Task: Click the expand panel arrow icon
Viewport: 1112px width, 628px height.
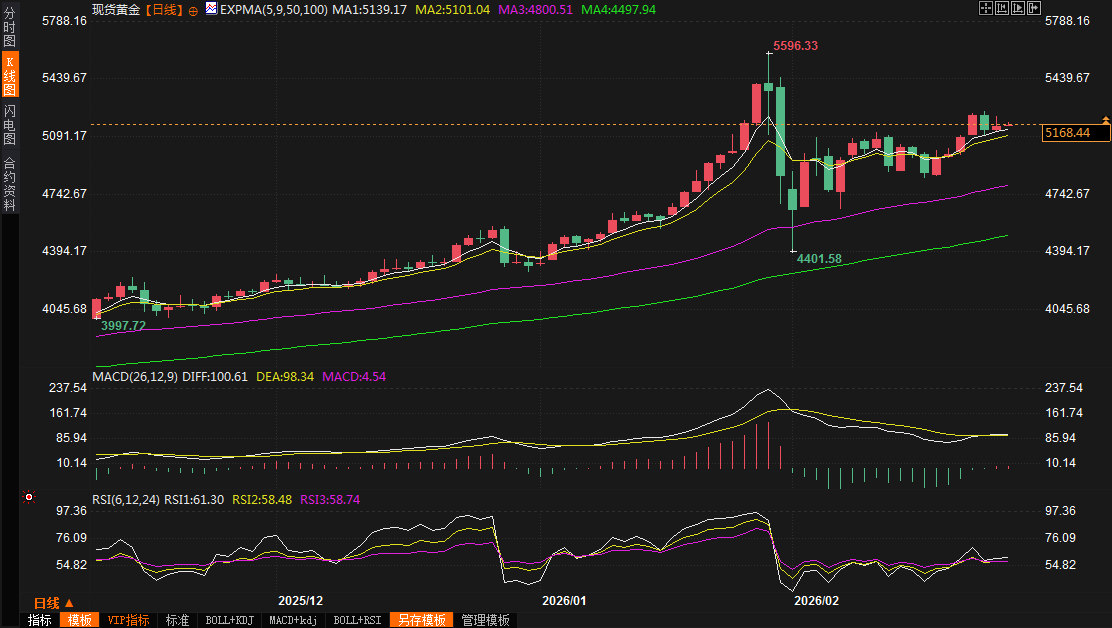Action: point(1034,8)
